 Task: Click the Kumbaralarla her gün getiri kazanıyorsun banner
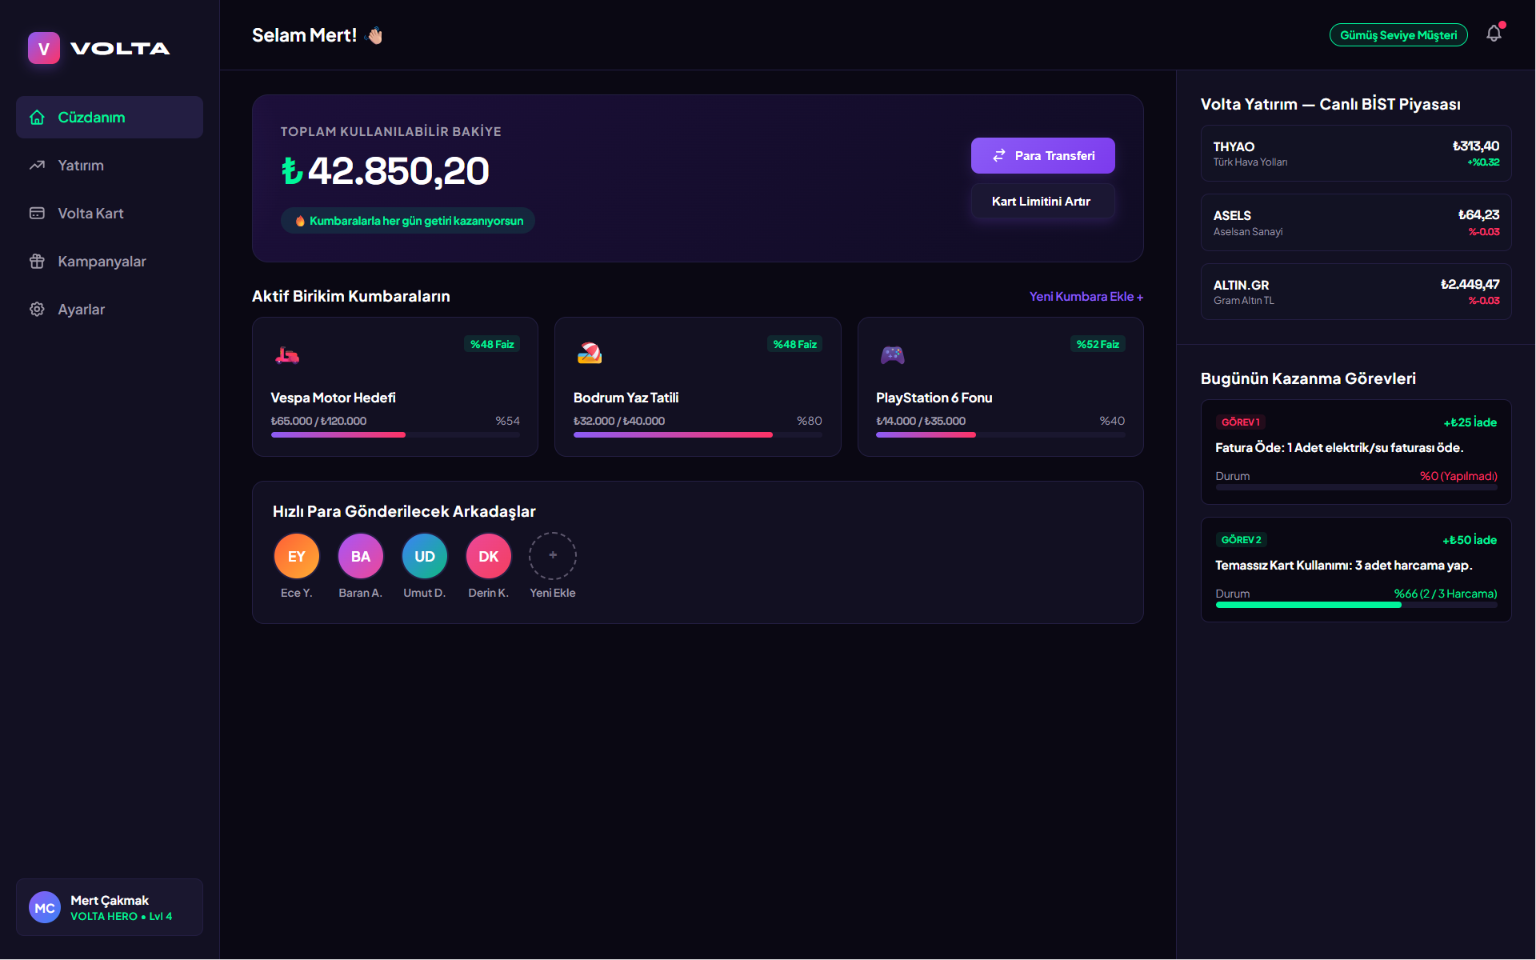408,221
